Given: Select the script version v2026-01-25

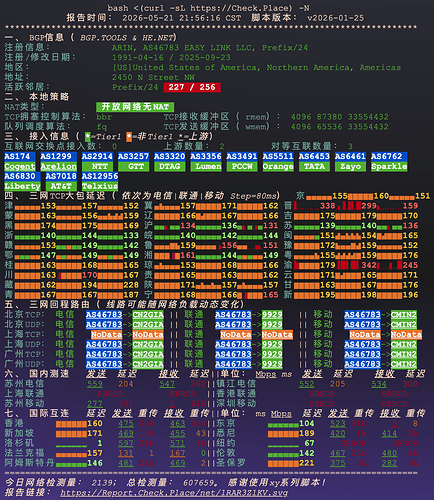Looking at the screenshot, I should pos(335,18).
